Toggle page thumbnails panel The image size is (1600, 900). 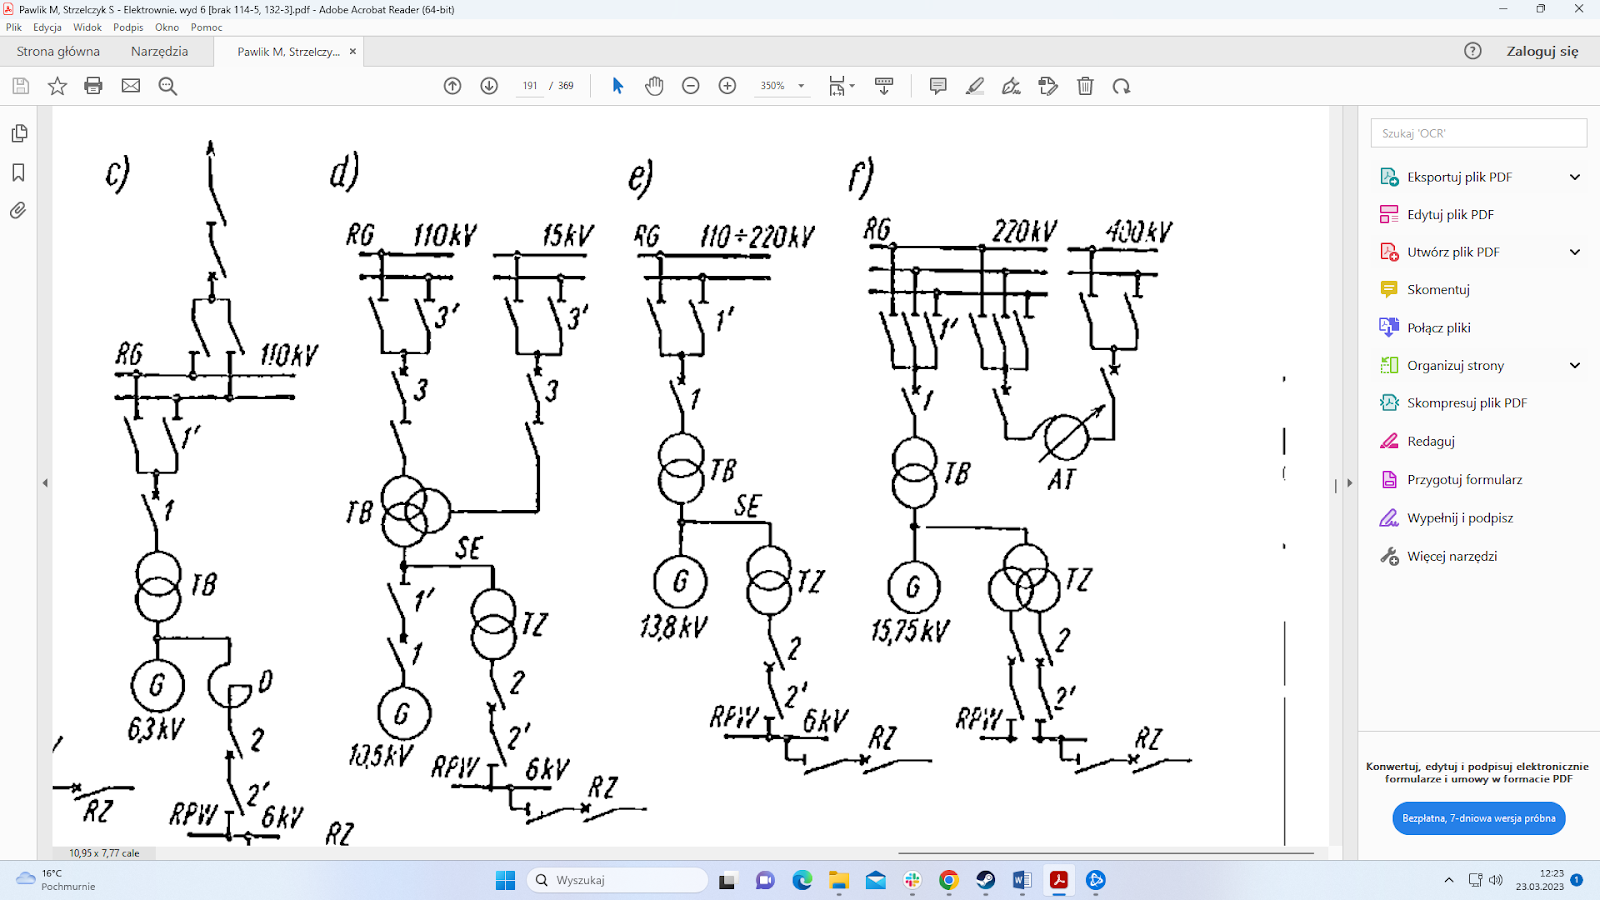(18, 134)
